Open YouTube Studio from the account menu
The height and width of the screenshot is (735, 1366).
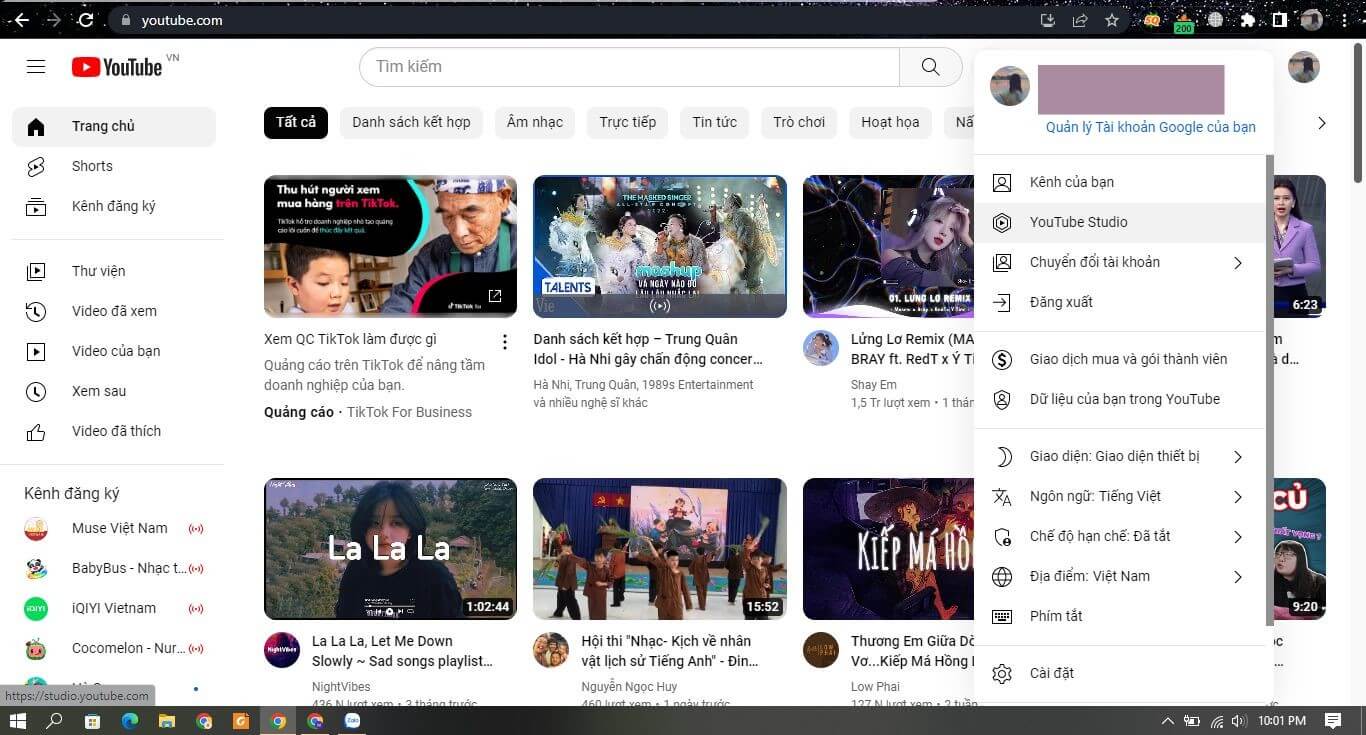click(x=1078, y=222)
